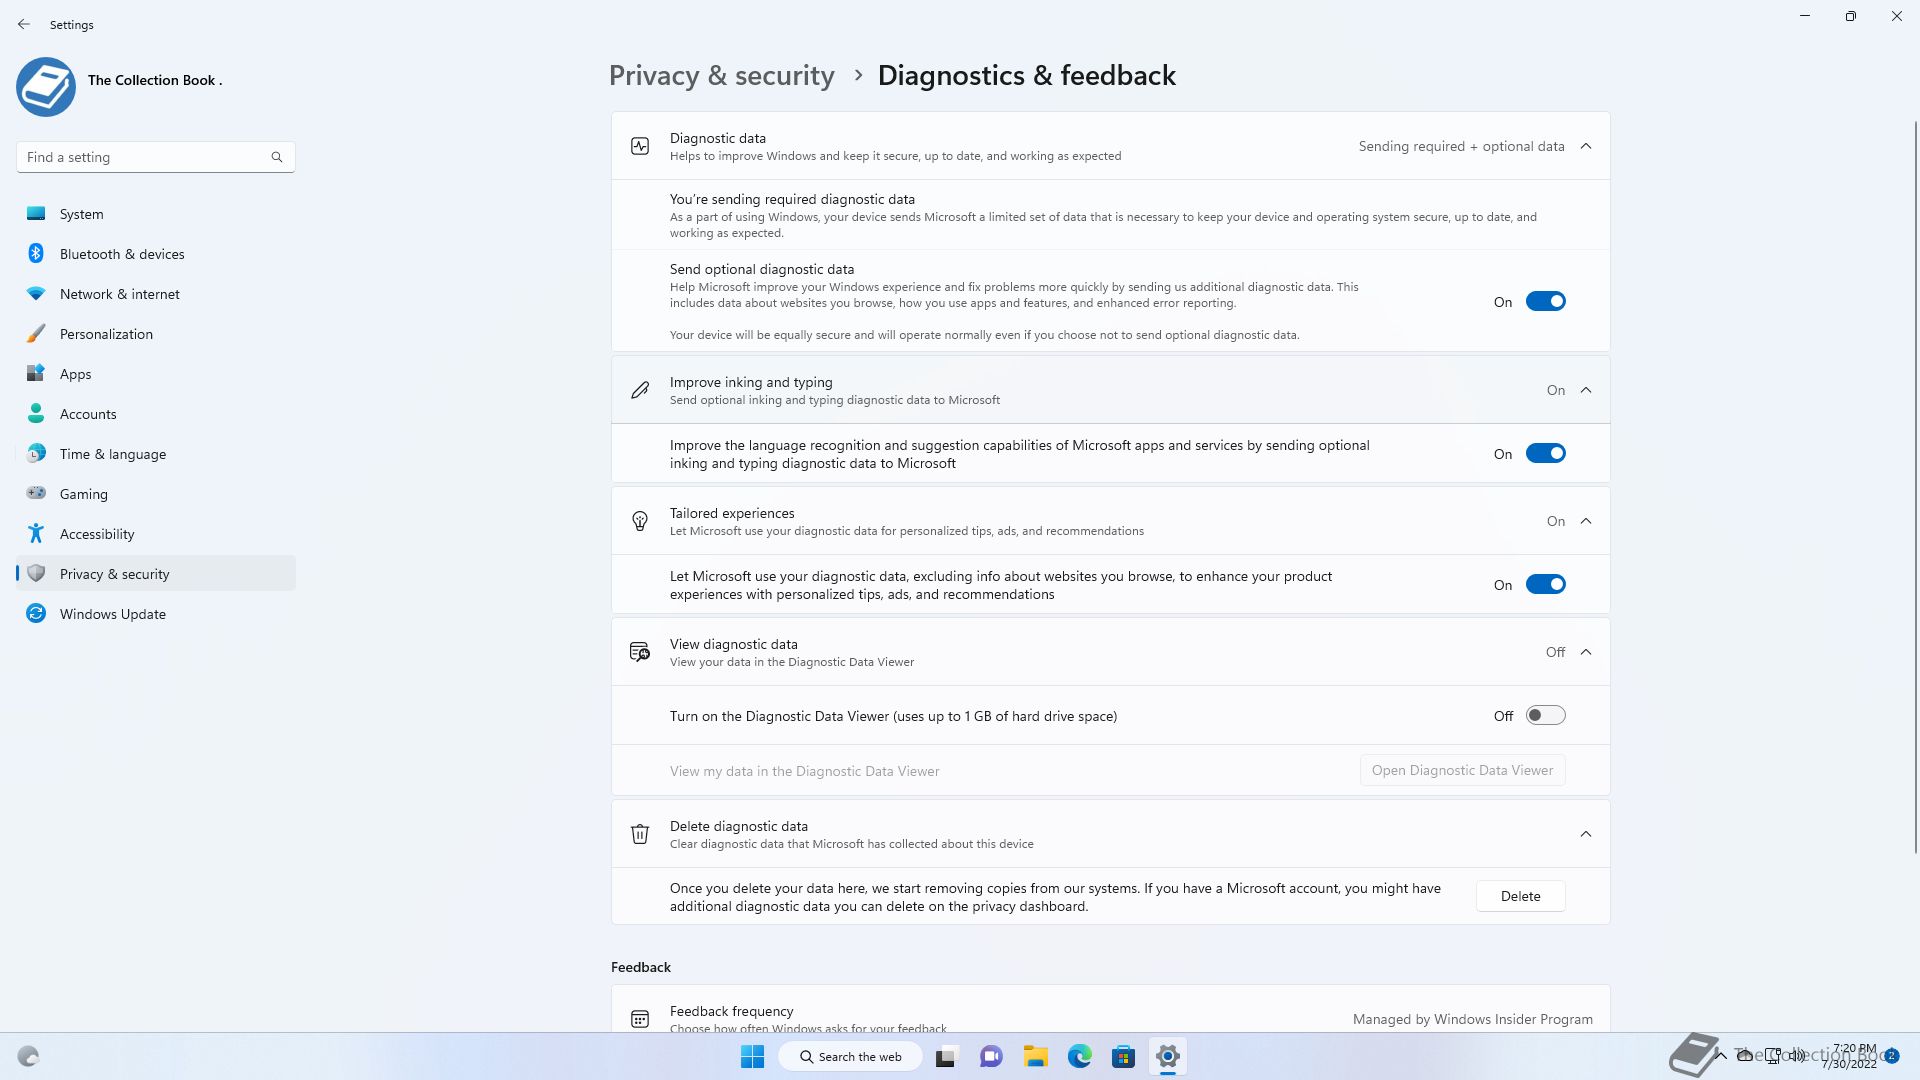Click the Feedback frequency calendar icon
The image size is (1920, 1080).
click(x=640, y=1019)
